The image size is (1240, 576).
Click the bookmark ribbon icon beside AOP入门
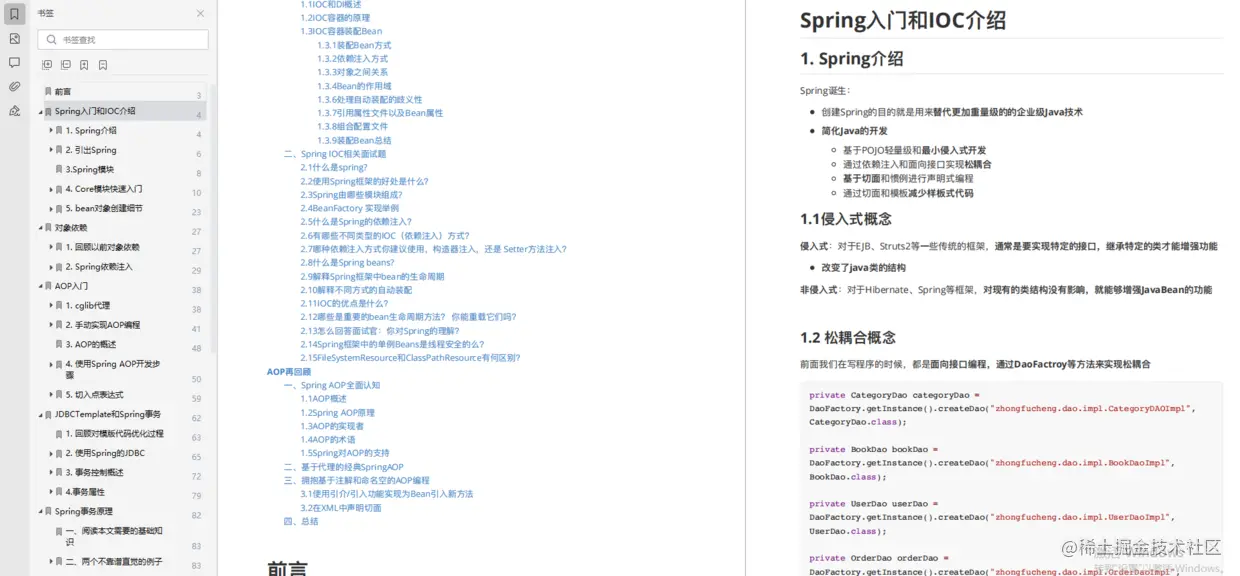[49, 286]
